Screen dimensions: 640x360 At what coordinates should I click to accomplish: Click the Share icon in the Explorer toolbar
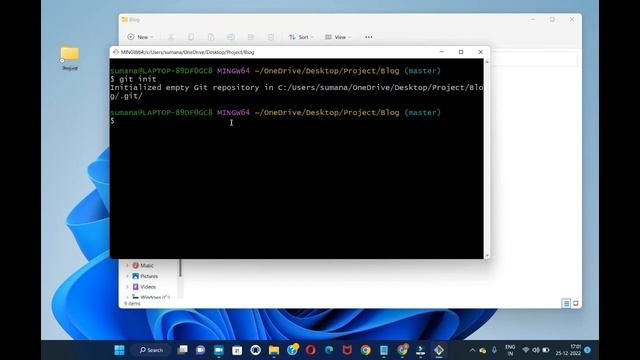coord(251,37)
